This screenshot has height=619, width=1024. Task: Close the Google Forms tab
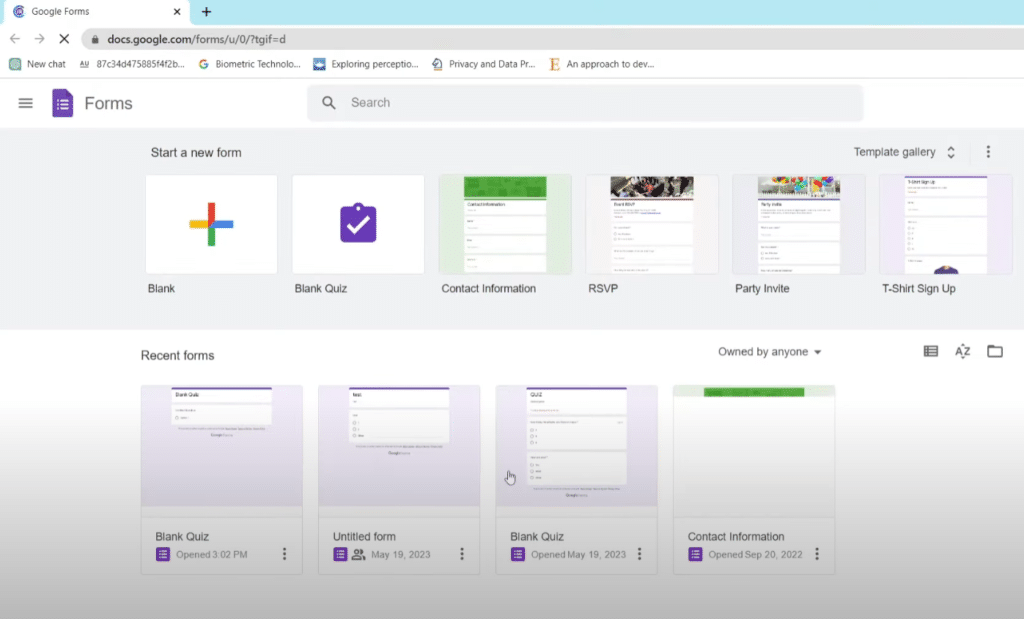click(x=177, y=12)
